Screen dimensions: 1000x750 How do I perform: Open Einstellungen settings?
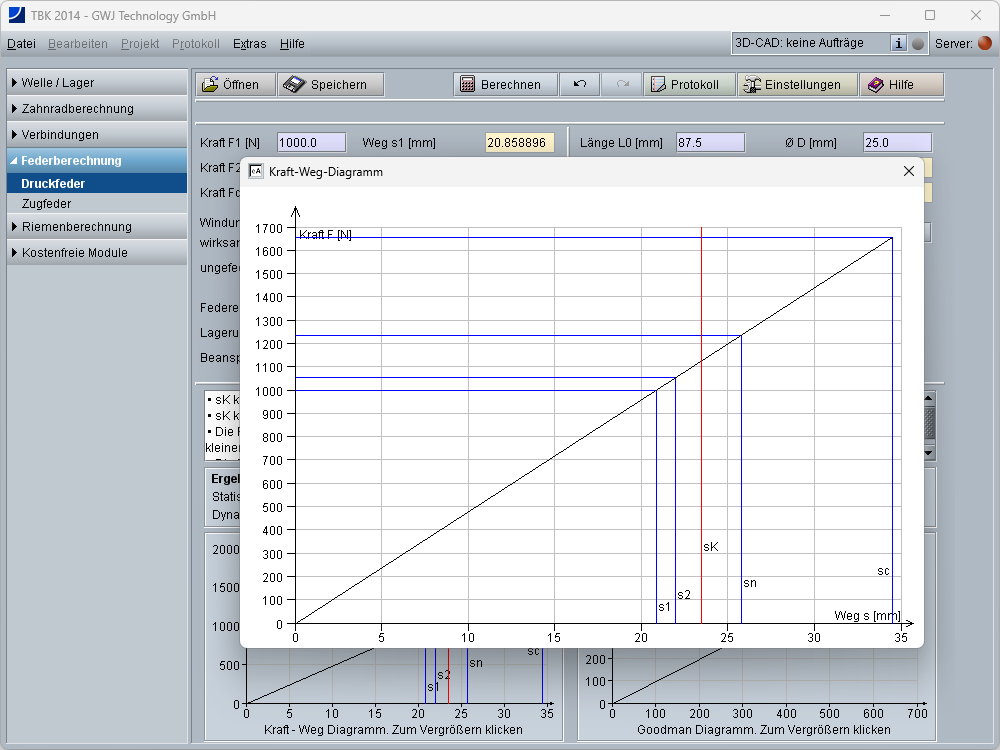click(x=797, y=85)
